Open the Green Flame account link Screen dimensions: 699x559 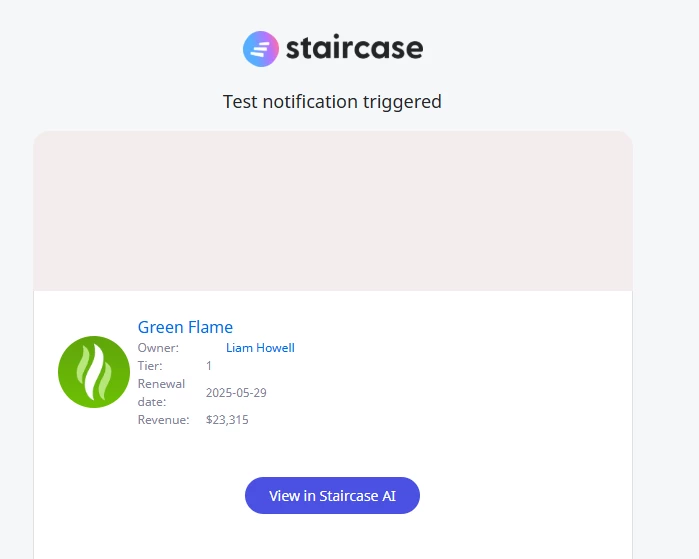(185, 327)
